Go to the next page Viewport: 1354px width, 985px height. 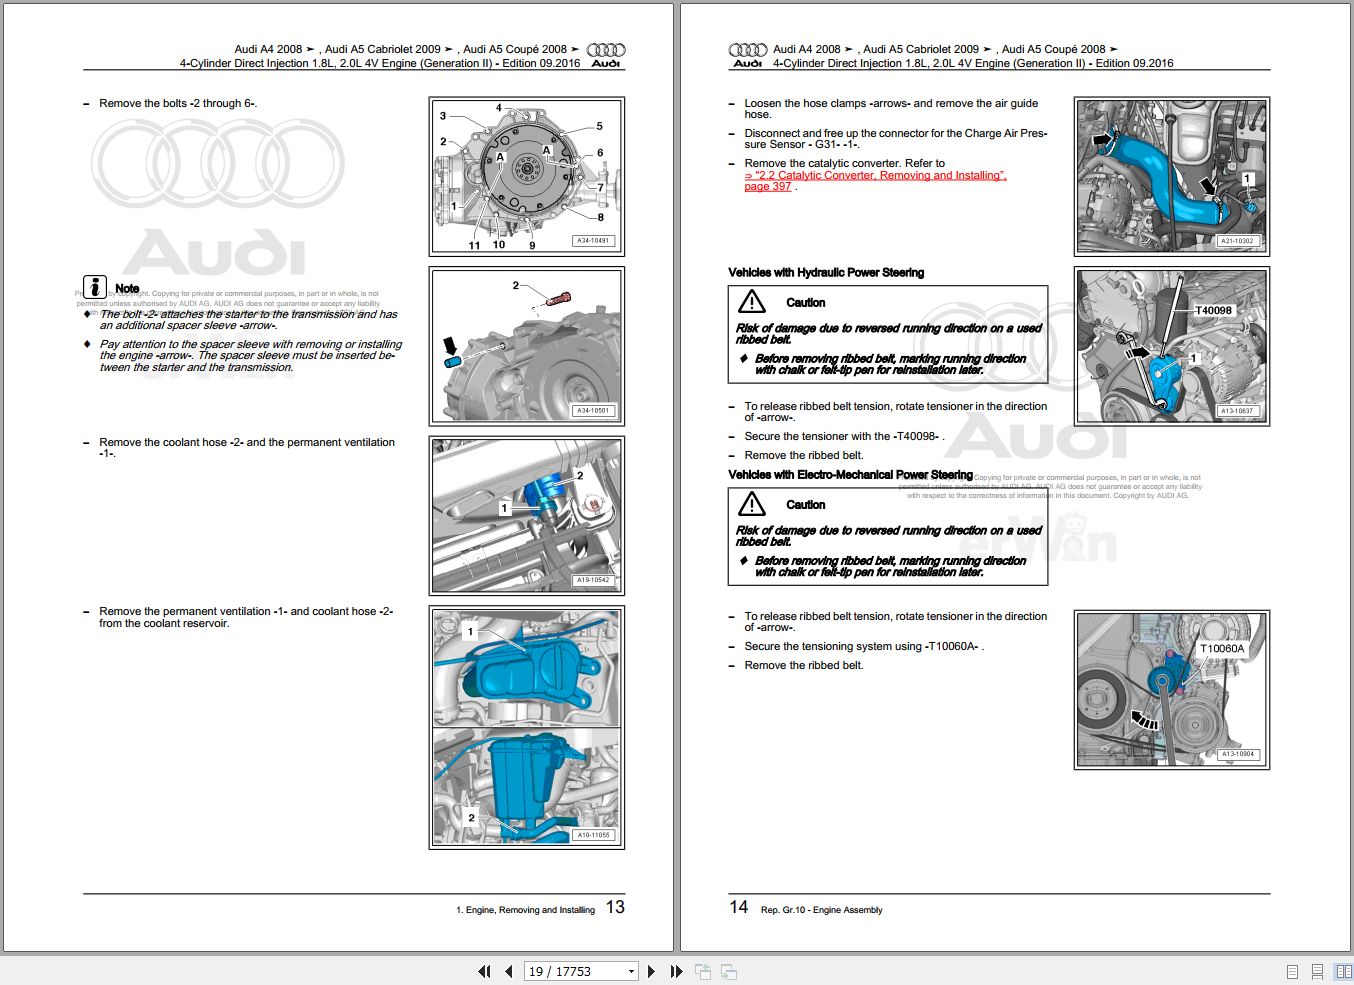point(651,971)
